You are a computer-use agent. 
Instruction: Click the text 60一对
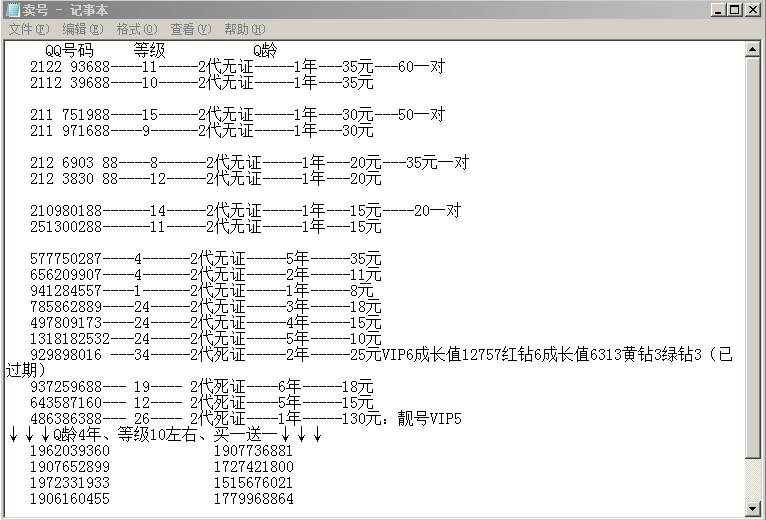(x=421, y=66)
